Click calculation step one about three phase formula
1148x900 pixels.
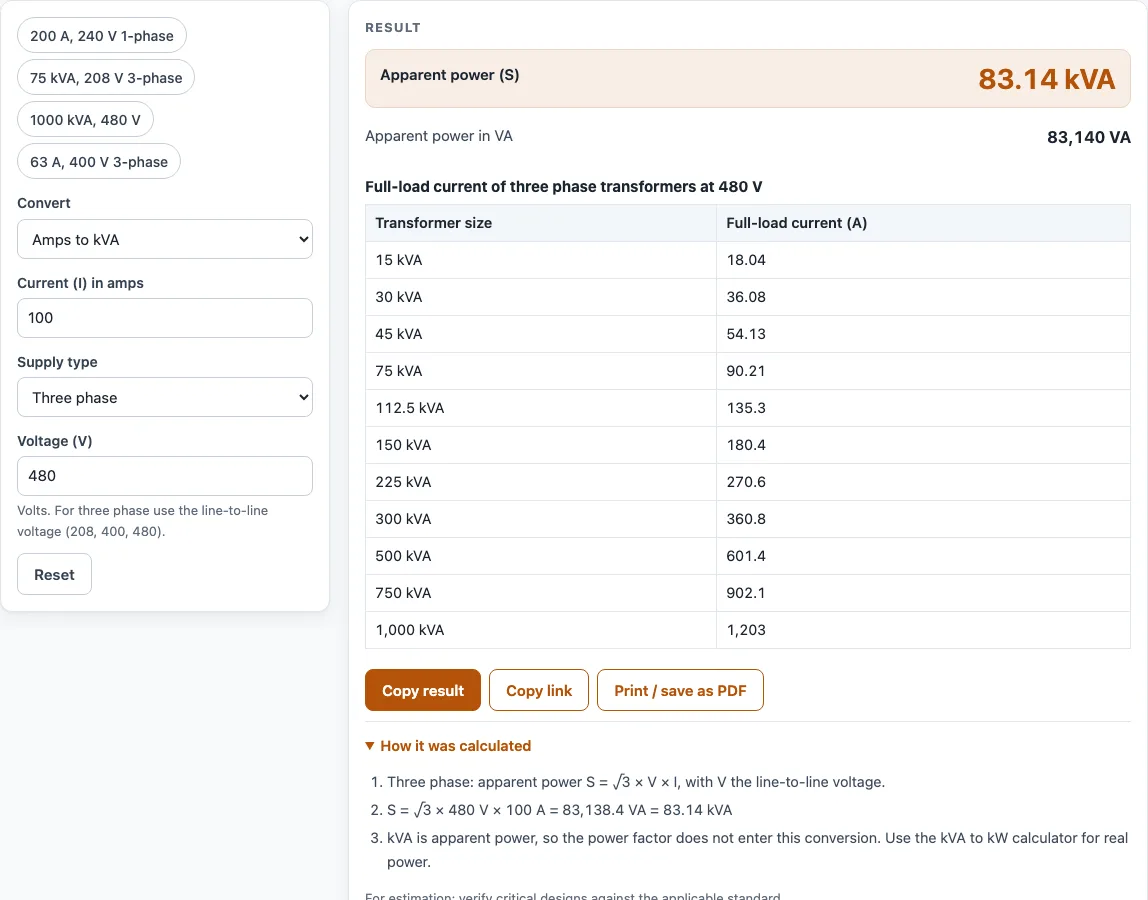(x=636, y=782)
